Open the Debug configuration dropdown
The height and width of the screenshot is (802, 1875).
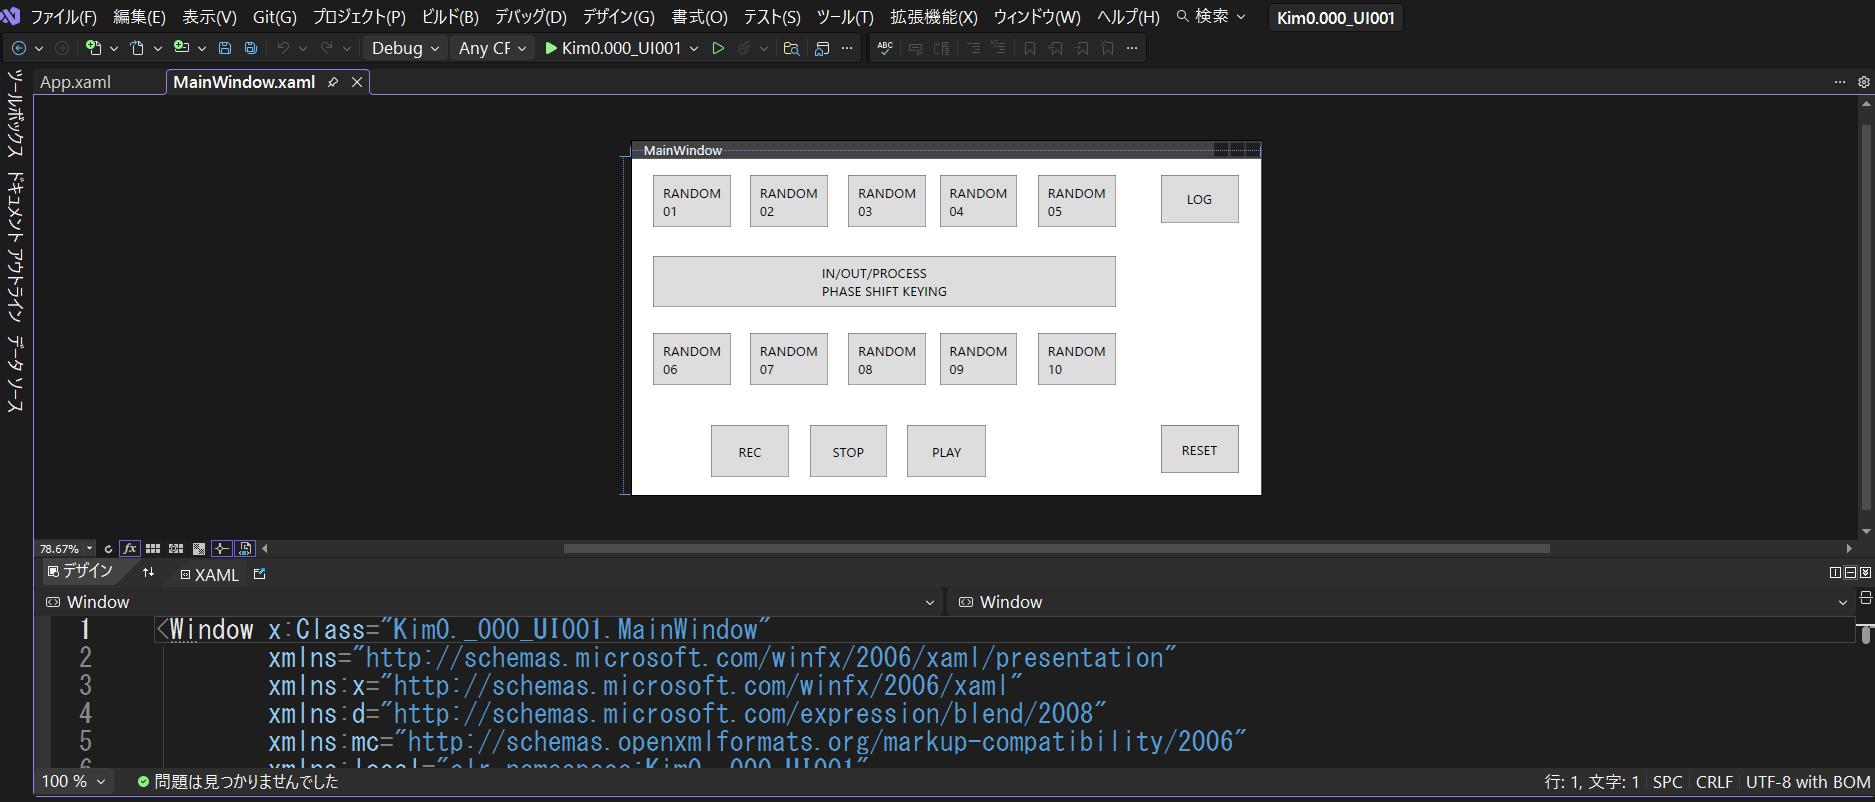[405, 48]
